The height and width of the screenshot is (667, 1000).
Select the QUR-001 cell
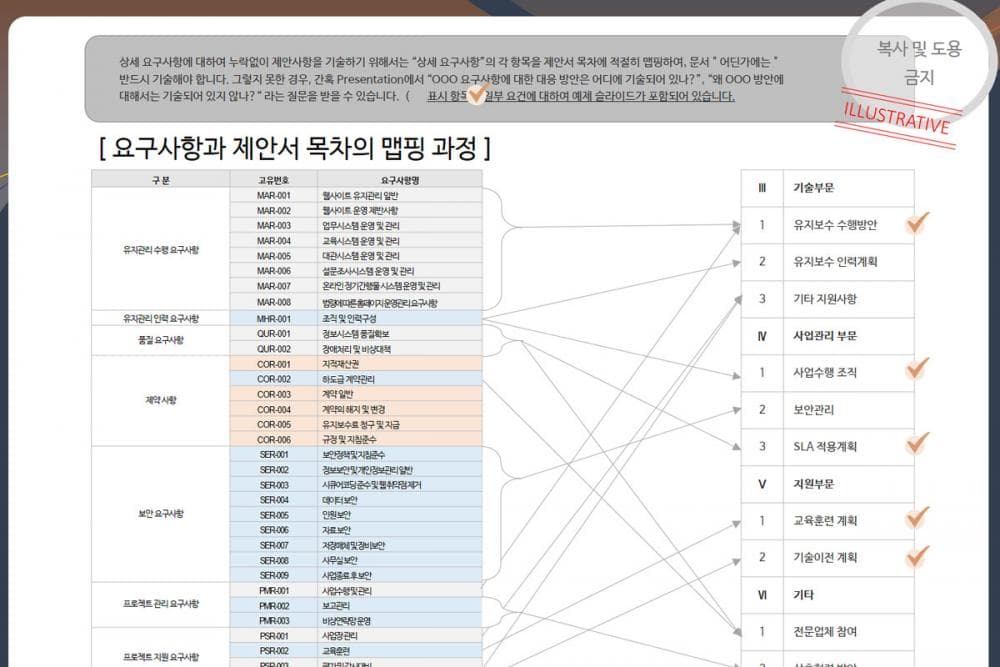point(274,334)
